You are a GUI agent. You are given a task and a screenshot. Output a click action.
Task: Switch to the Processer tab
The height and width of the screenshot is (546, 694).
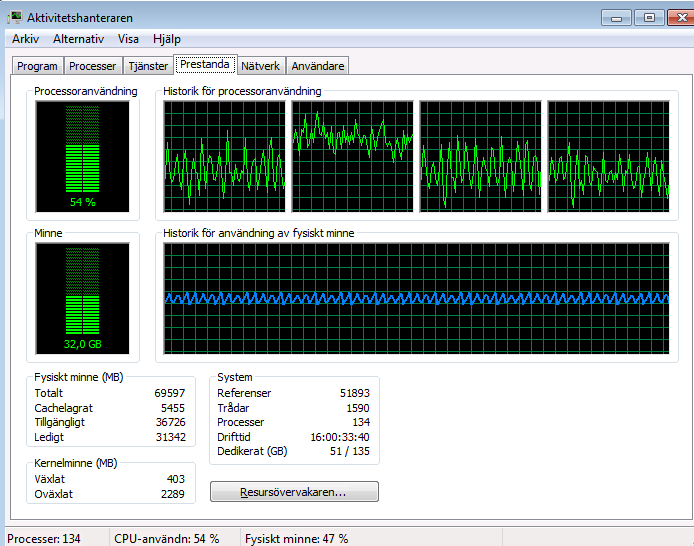click(92, 66)
